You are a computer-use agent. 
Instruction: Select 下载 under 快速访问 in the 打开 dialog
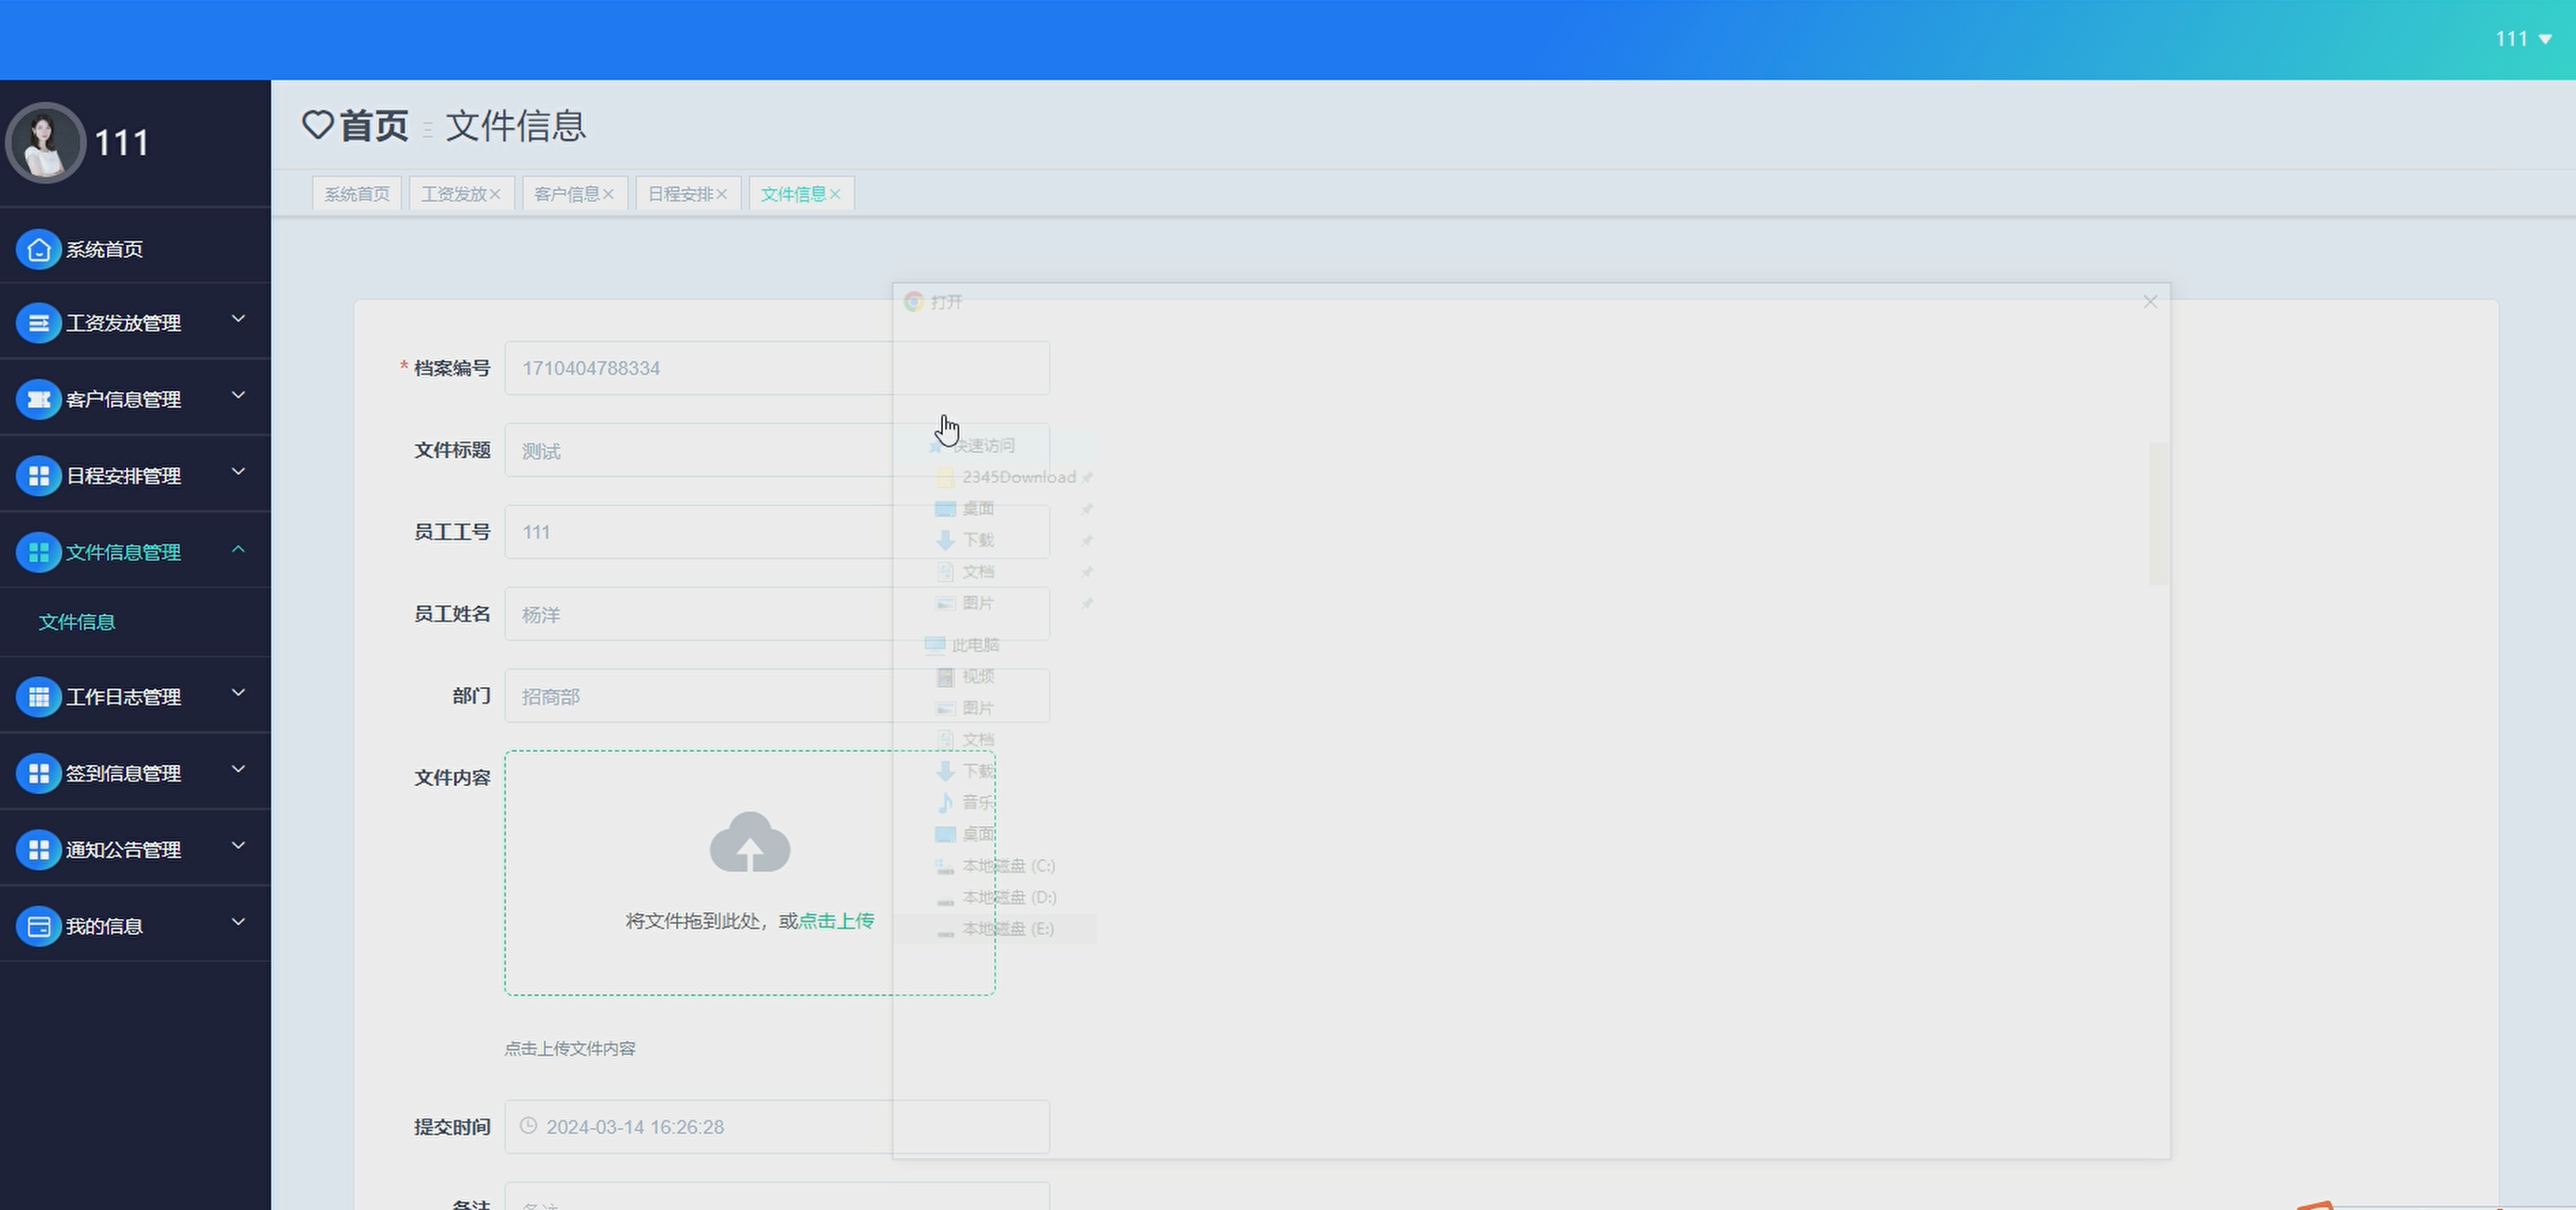pos(977,540)
